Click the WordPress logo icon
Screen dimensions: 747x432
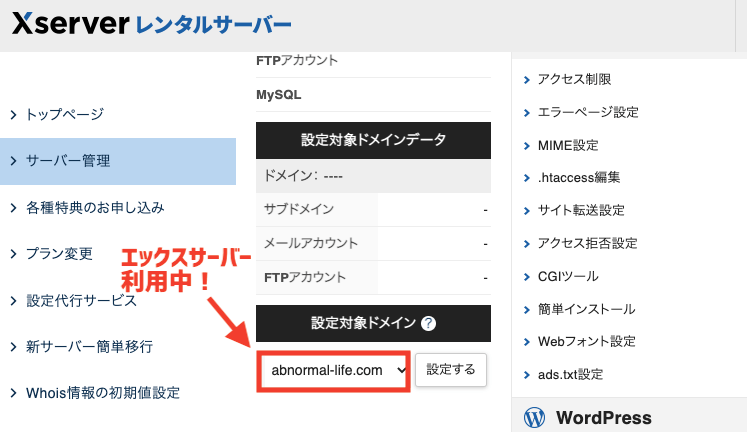point(534,417)
